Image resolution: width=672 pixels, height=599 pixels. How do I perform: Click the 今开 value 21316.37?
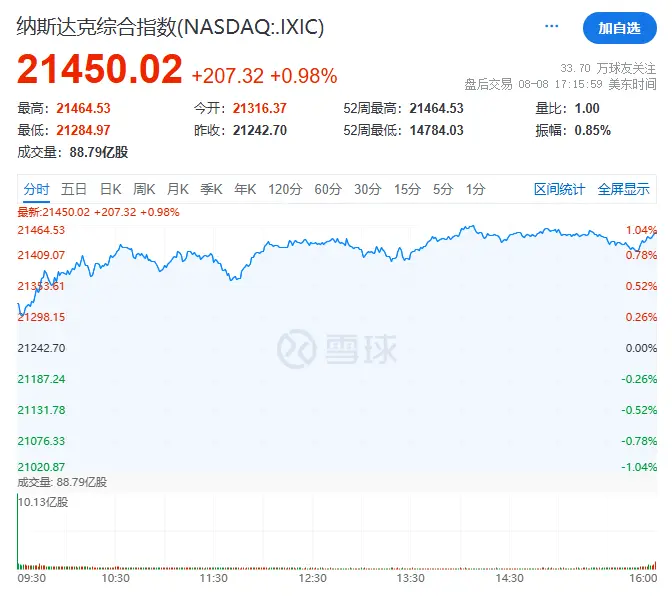point(260,108)
